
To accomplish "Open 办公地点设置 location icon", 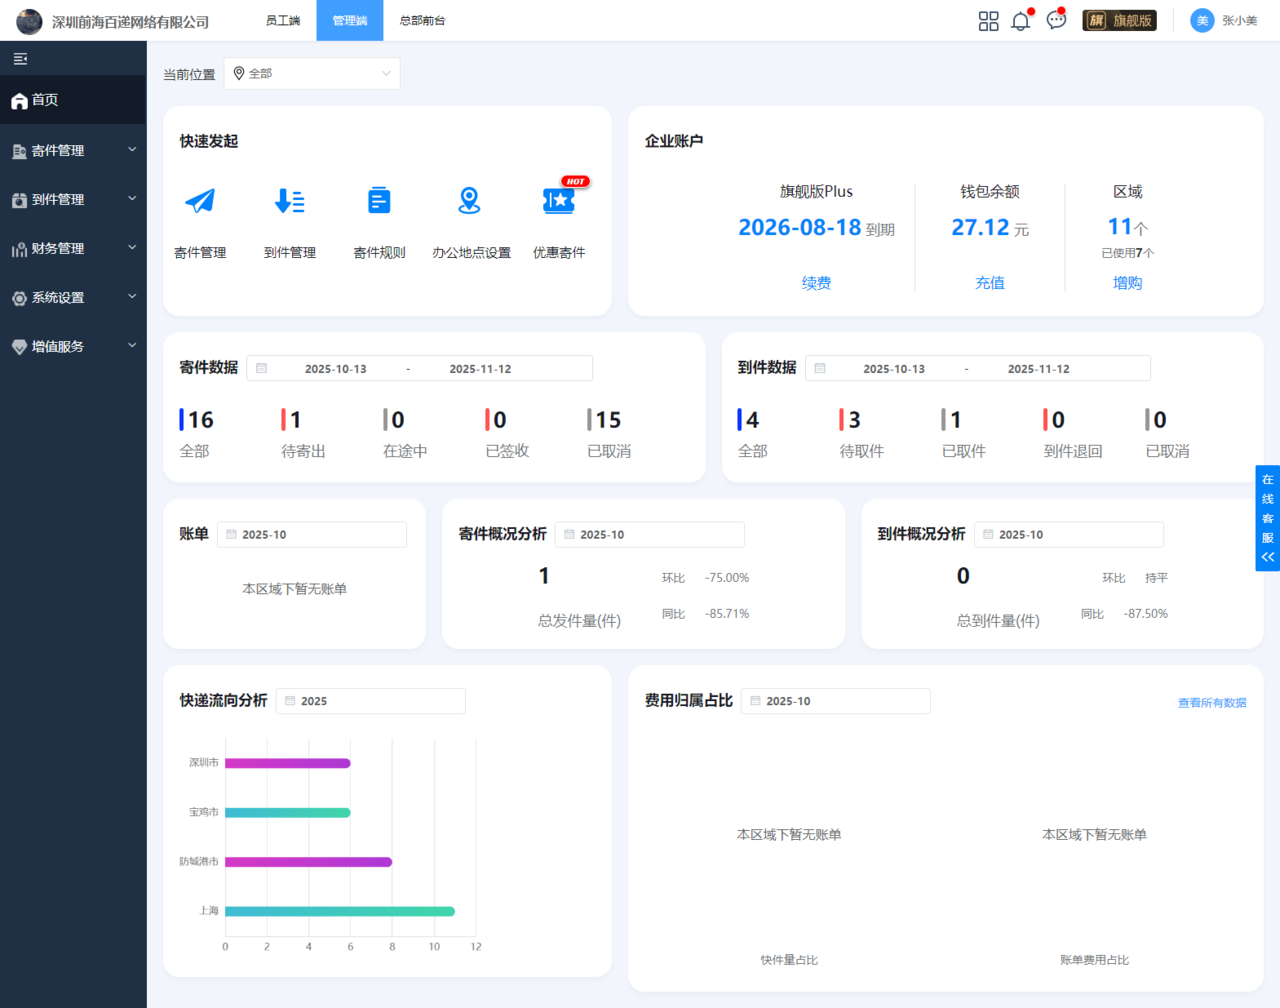I will pyautogui.click(x=469, y=201).
